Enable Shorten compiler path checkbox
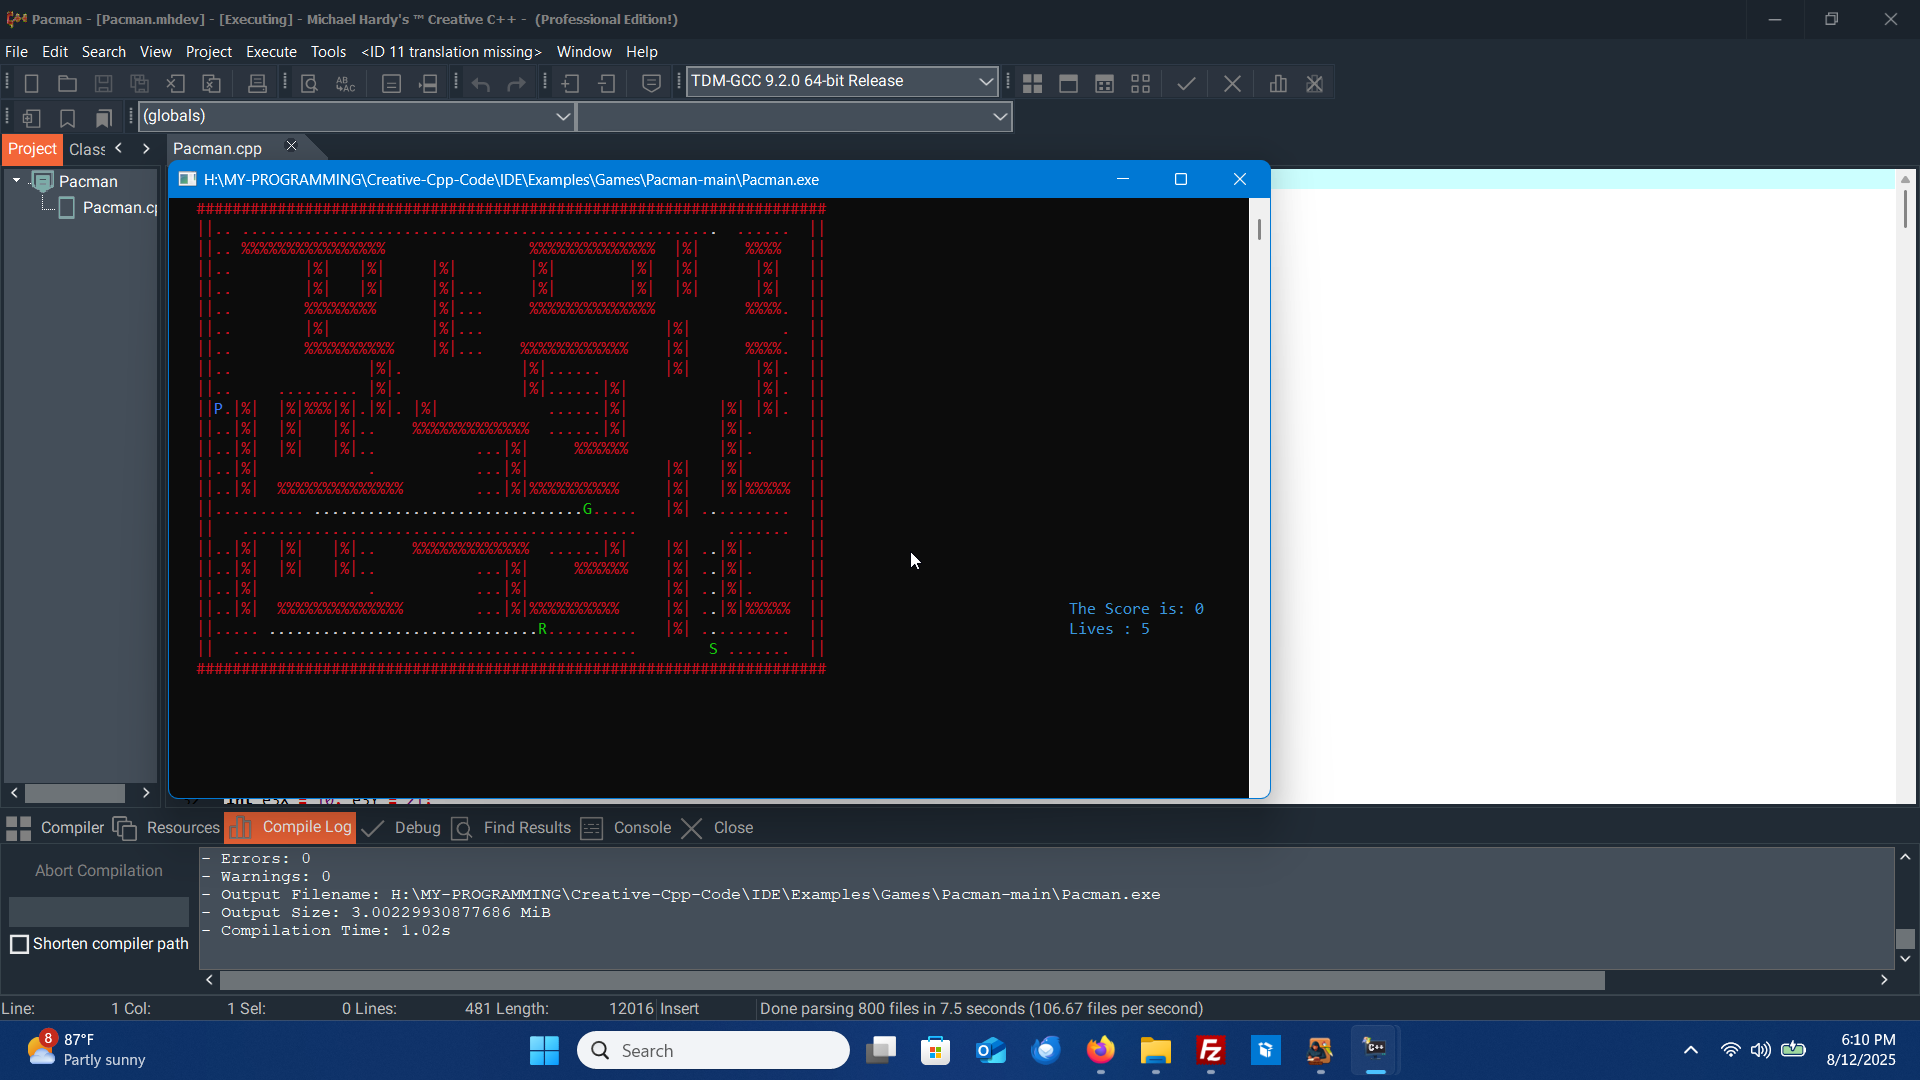The width and height of the screenshot is (1920, 1080). [x=19, y=944]
